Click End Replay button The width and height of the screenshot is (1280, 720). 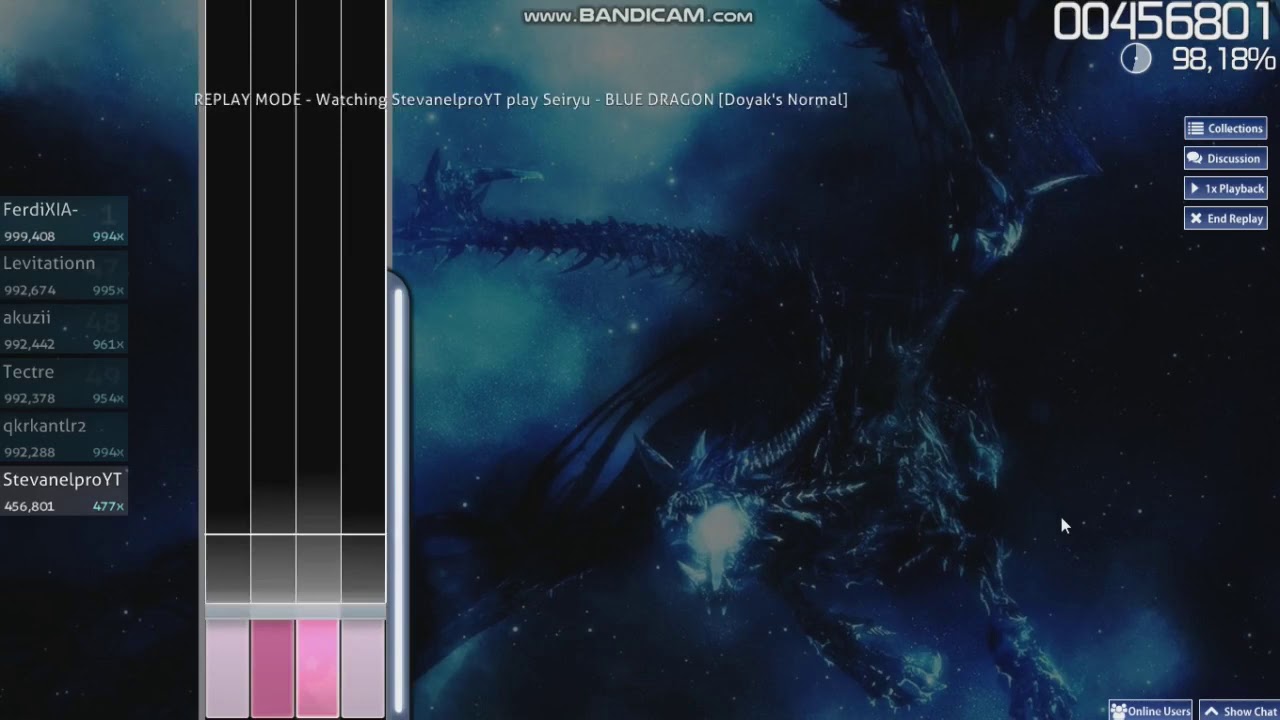(1225, 218)
